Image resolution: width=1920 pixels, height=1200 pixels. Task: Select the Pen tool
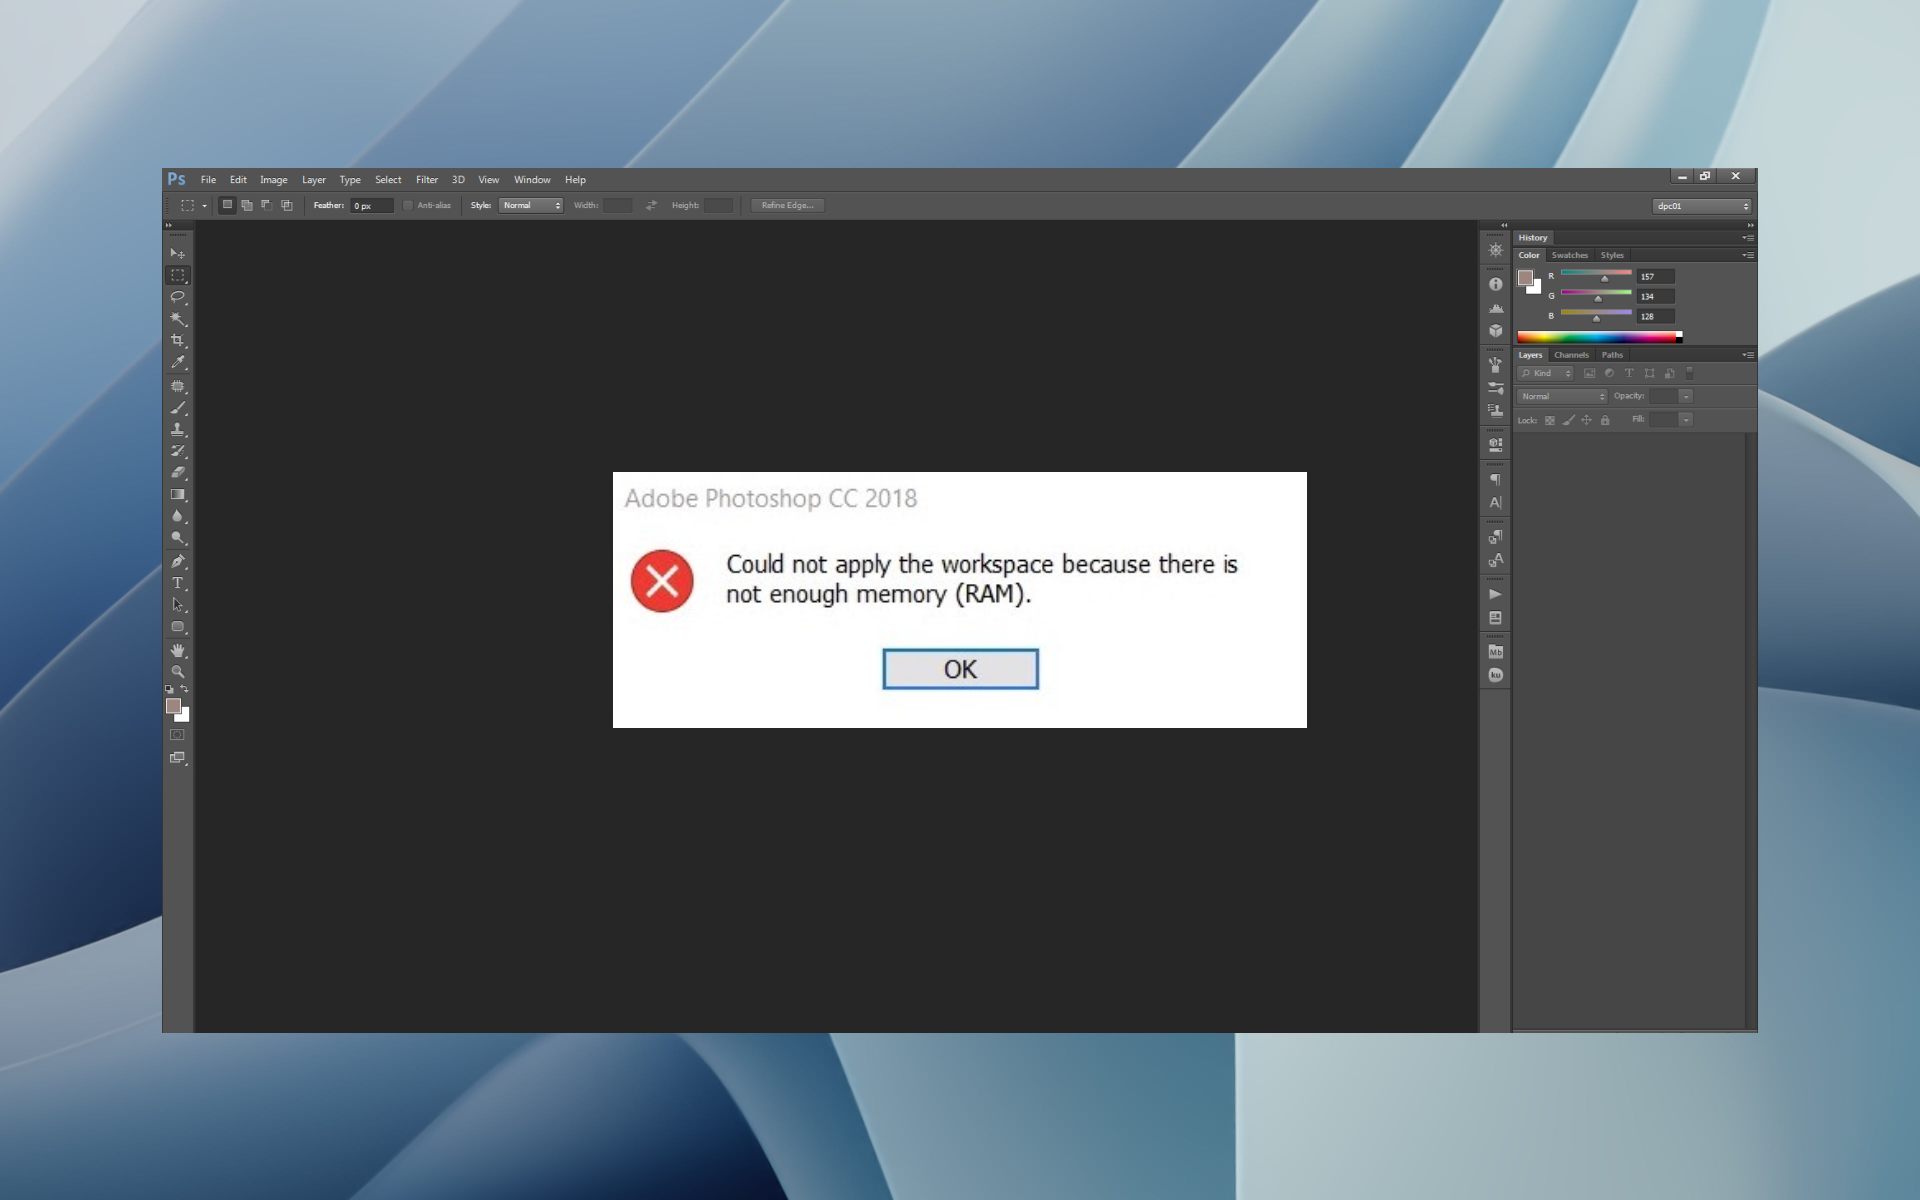coord(178,561)
